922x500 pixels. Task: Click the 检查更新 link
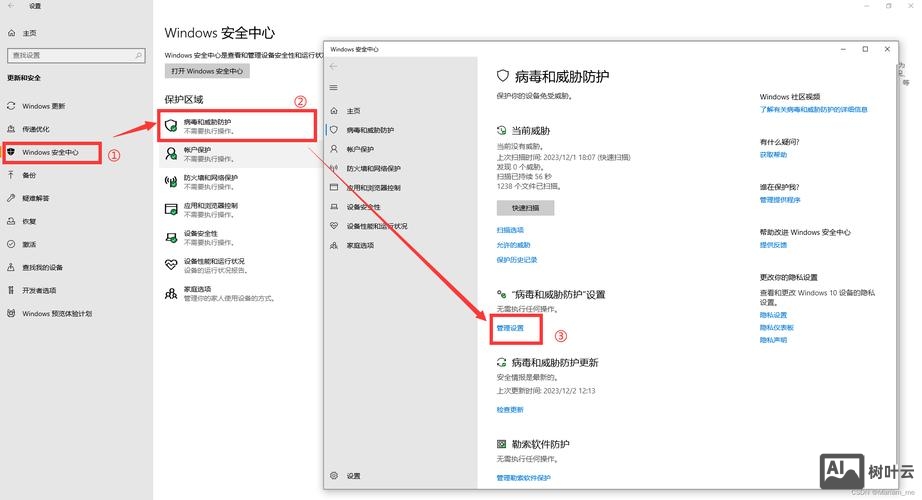pos(510,409)
